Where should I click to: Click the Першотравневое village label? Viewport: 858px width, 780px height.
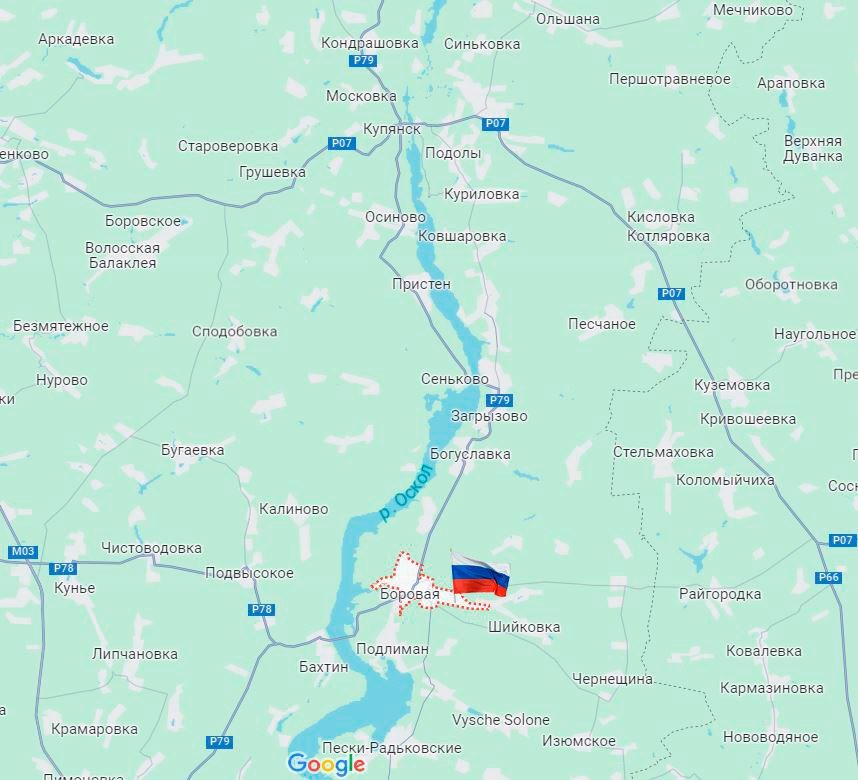[x=670, y=79]
